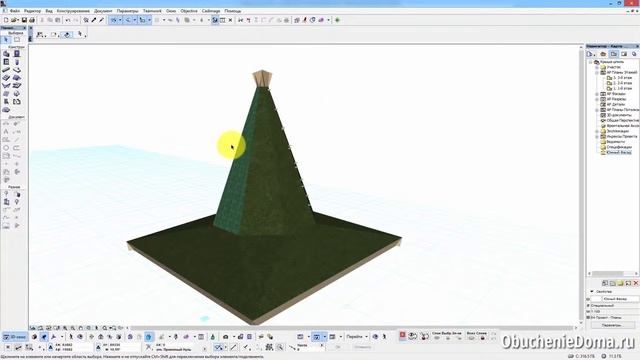640x360 pixels.
Task: Select the Arrow tool in the toolbox
Action: pyautogui.click(x=6, y=40)
